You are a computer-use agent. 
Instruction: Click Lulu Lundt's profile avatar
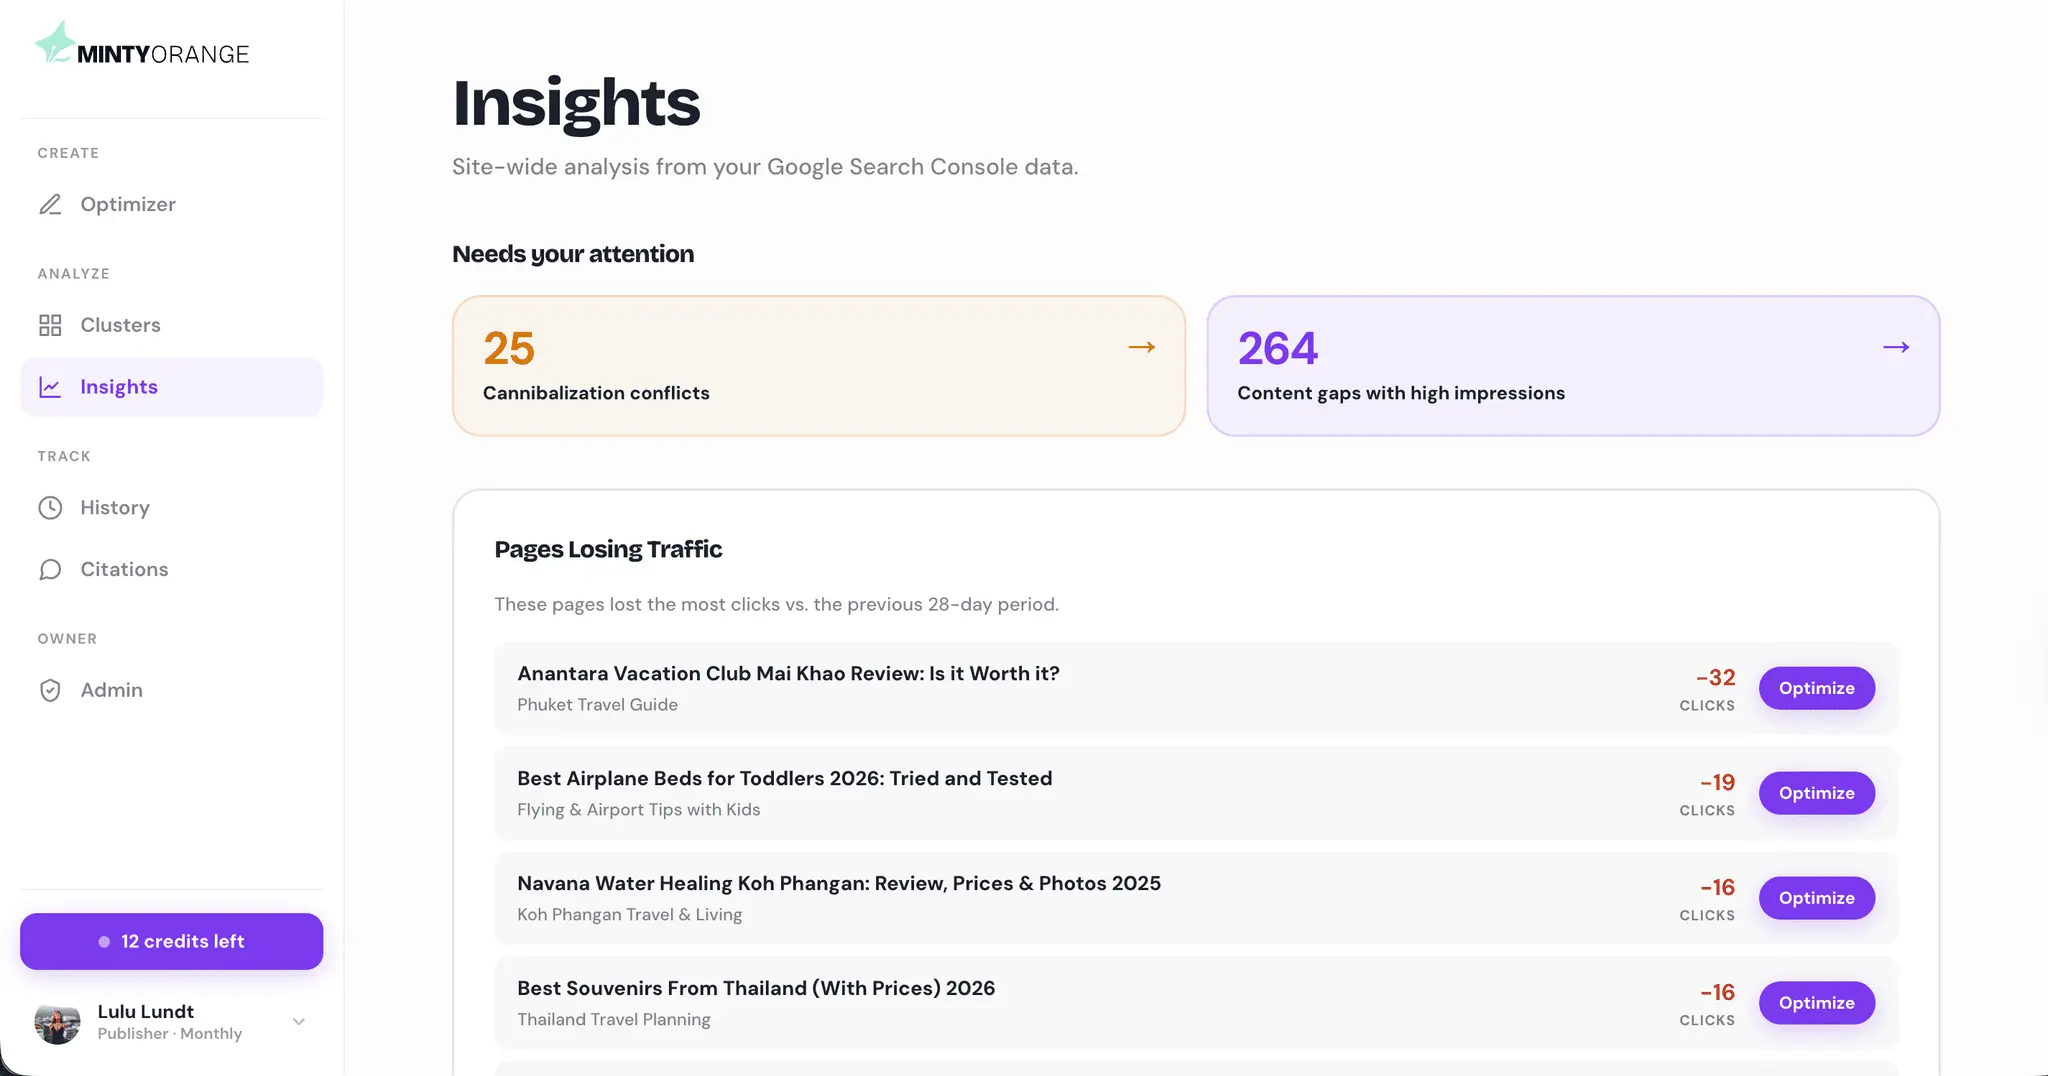[x=57, y=1022]
